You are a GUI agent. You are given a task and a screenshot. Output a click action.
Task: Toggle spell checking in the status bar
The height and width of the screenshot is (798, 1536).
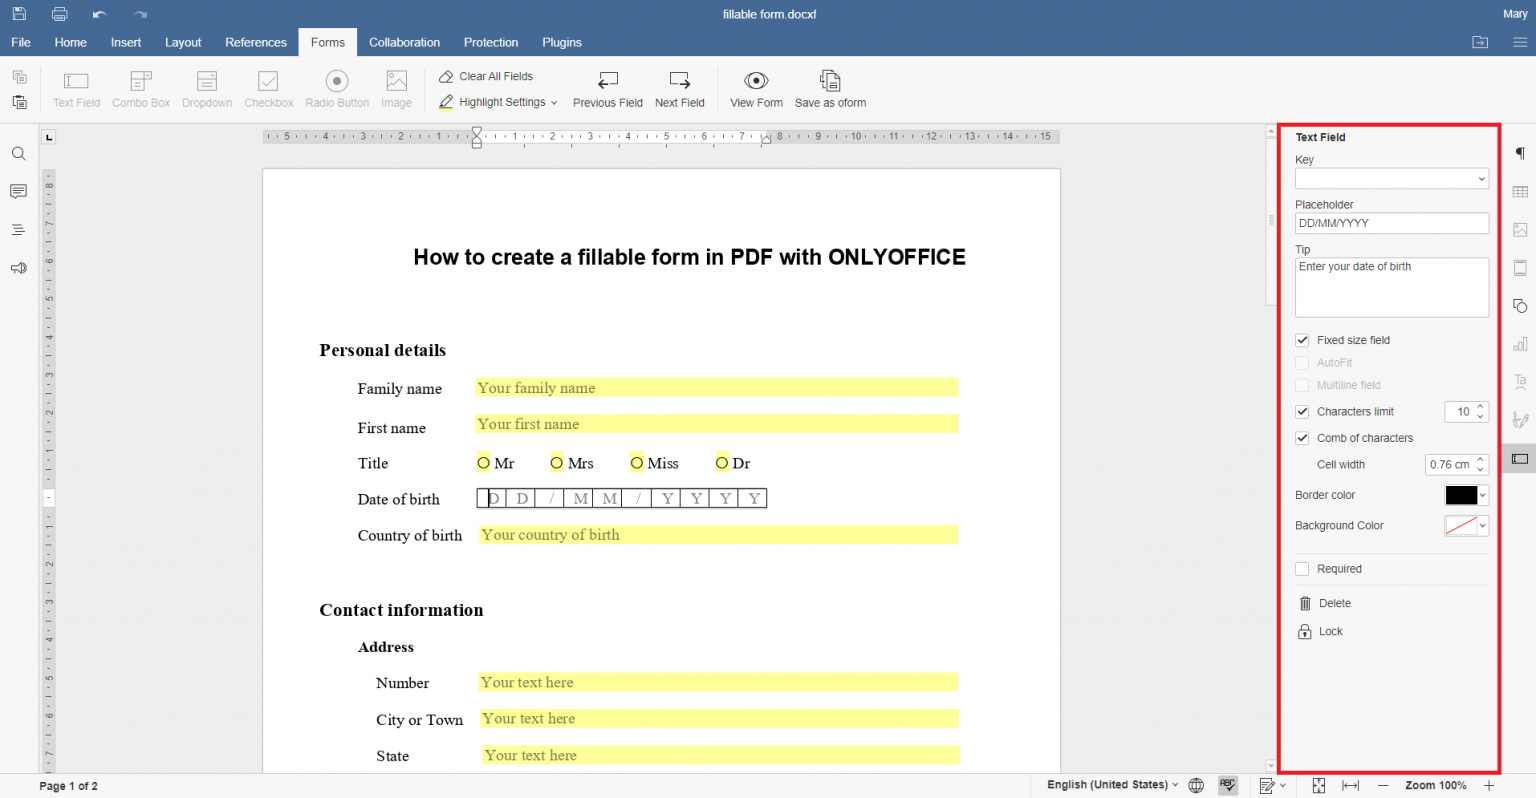pyautogui.click(x=1227, y=785)
